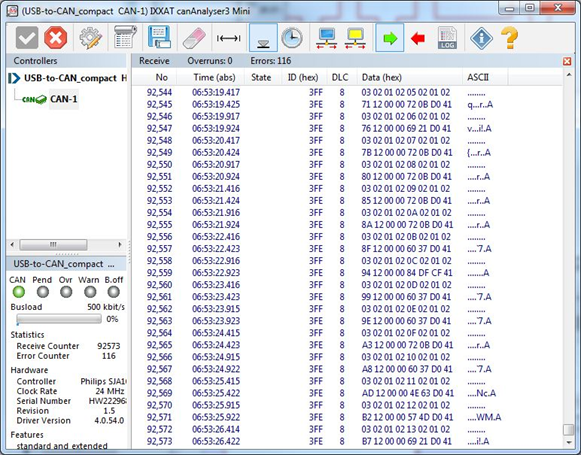The width and height of the screenshot is (581, 455).
Task: Click the gray checkmark start button
Action: click(27, 38)
